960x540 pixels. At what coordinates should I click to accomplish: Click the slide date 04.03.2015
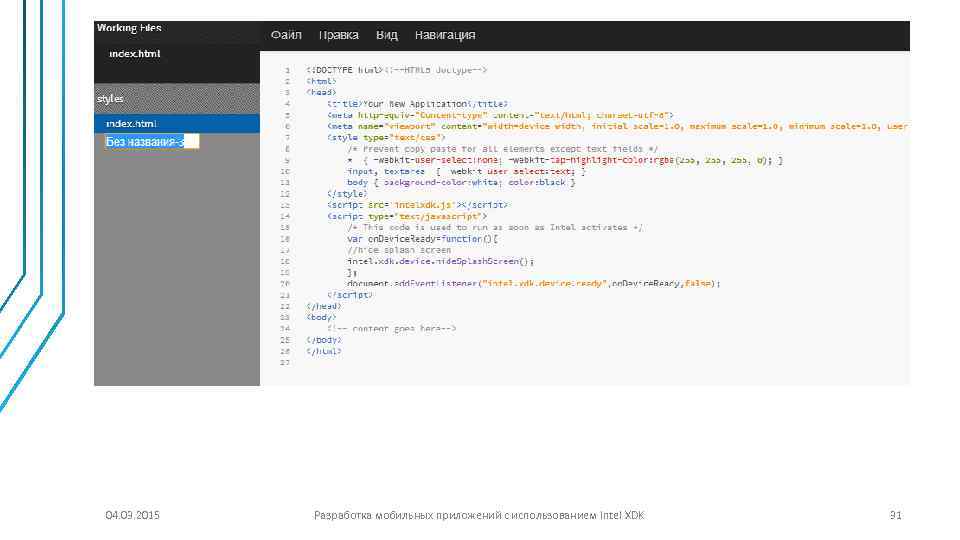pyautogui.click(x=132, y=515)
